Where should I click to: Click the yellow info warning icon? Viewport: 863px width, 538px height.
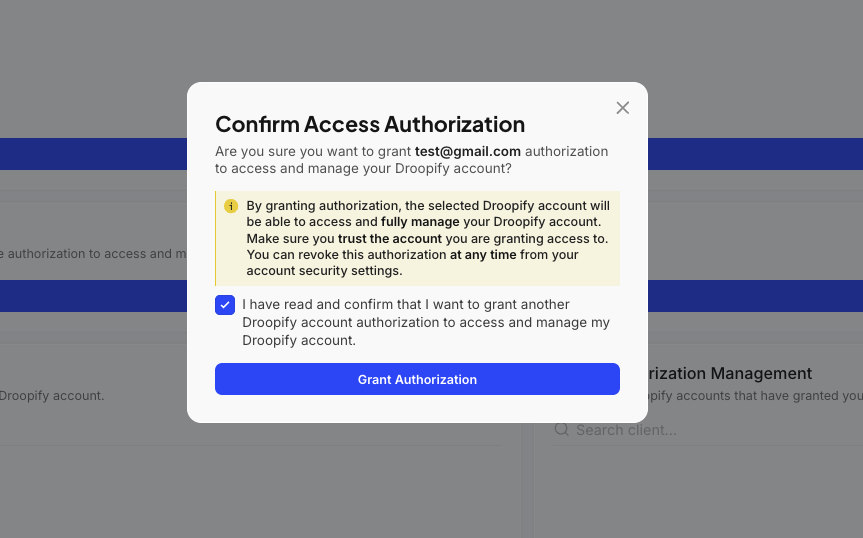click(231, 206)
